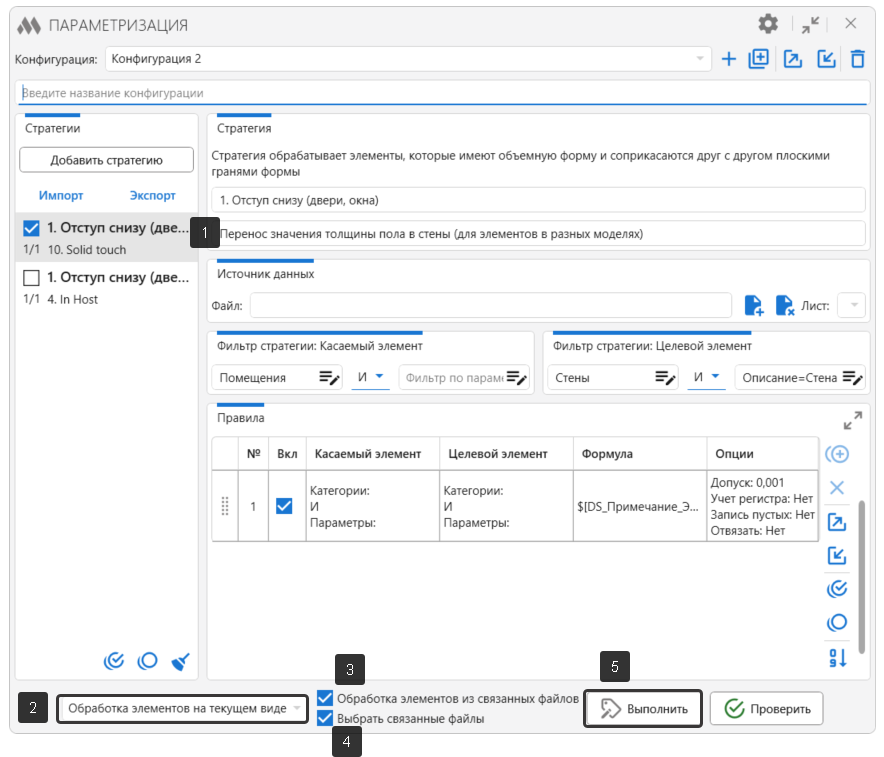The height and width of the screenshot is (757, 884).
Task: Click the Импорт link
Action: pyautogui.click(x=61, y=195)
